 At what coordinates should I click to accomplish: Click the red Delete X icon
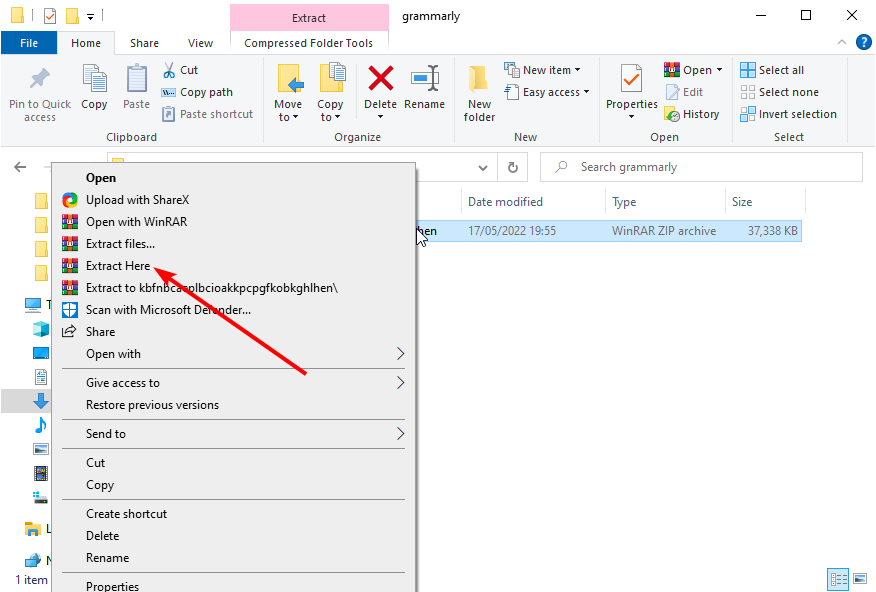pyautogui.click(x=380, y=79)
